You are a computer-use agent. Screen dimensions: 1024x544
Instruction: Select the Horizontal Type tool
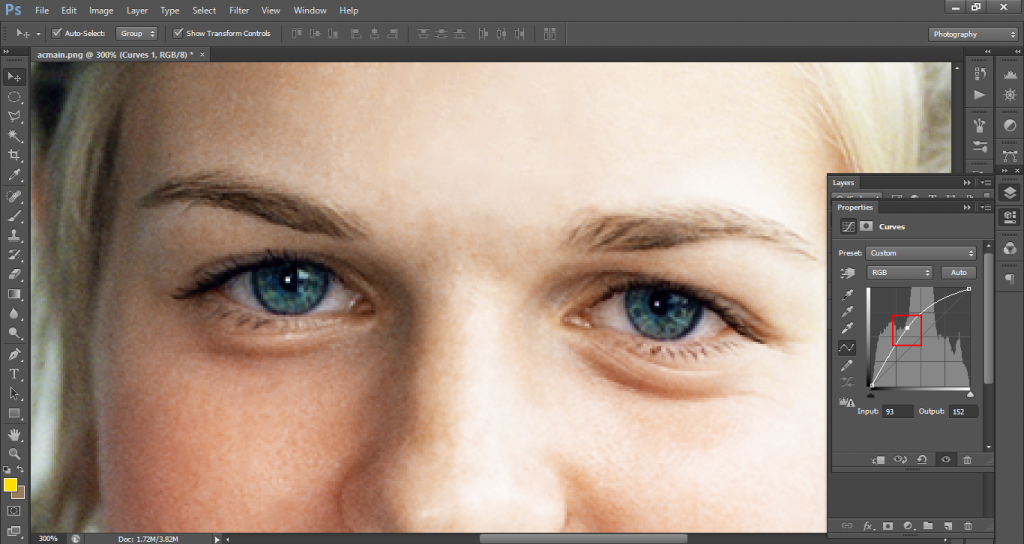click(14, 374)
